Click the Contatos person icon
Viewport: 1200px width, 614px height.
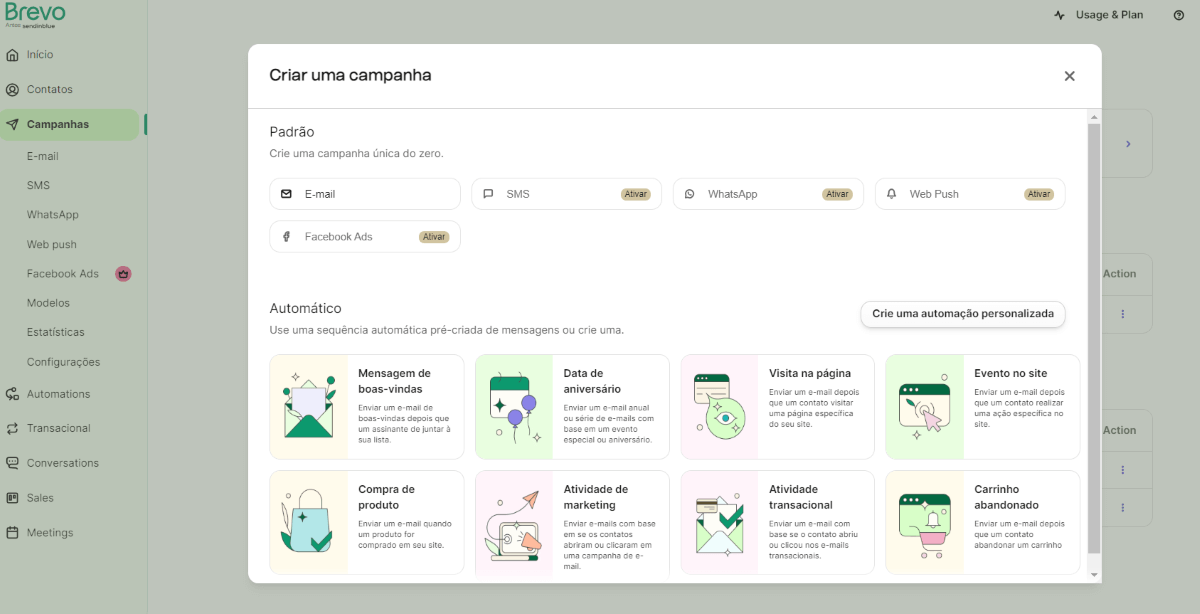[12, 89]
